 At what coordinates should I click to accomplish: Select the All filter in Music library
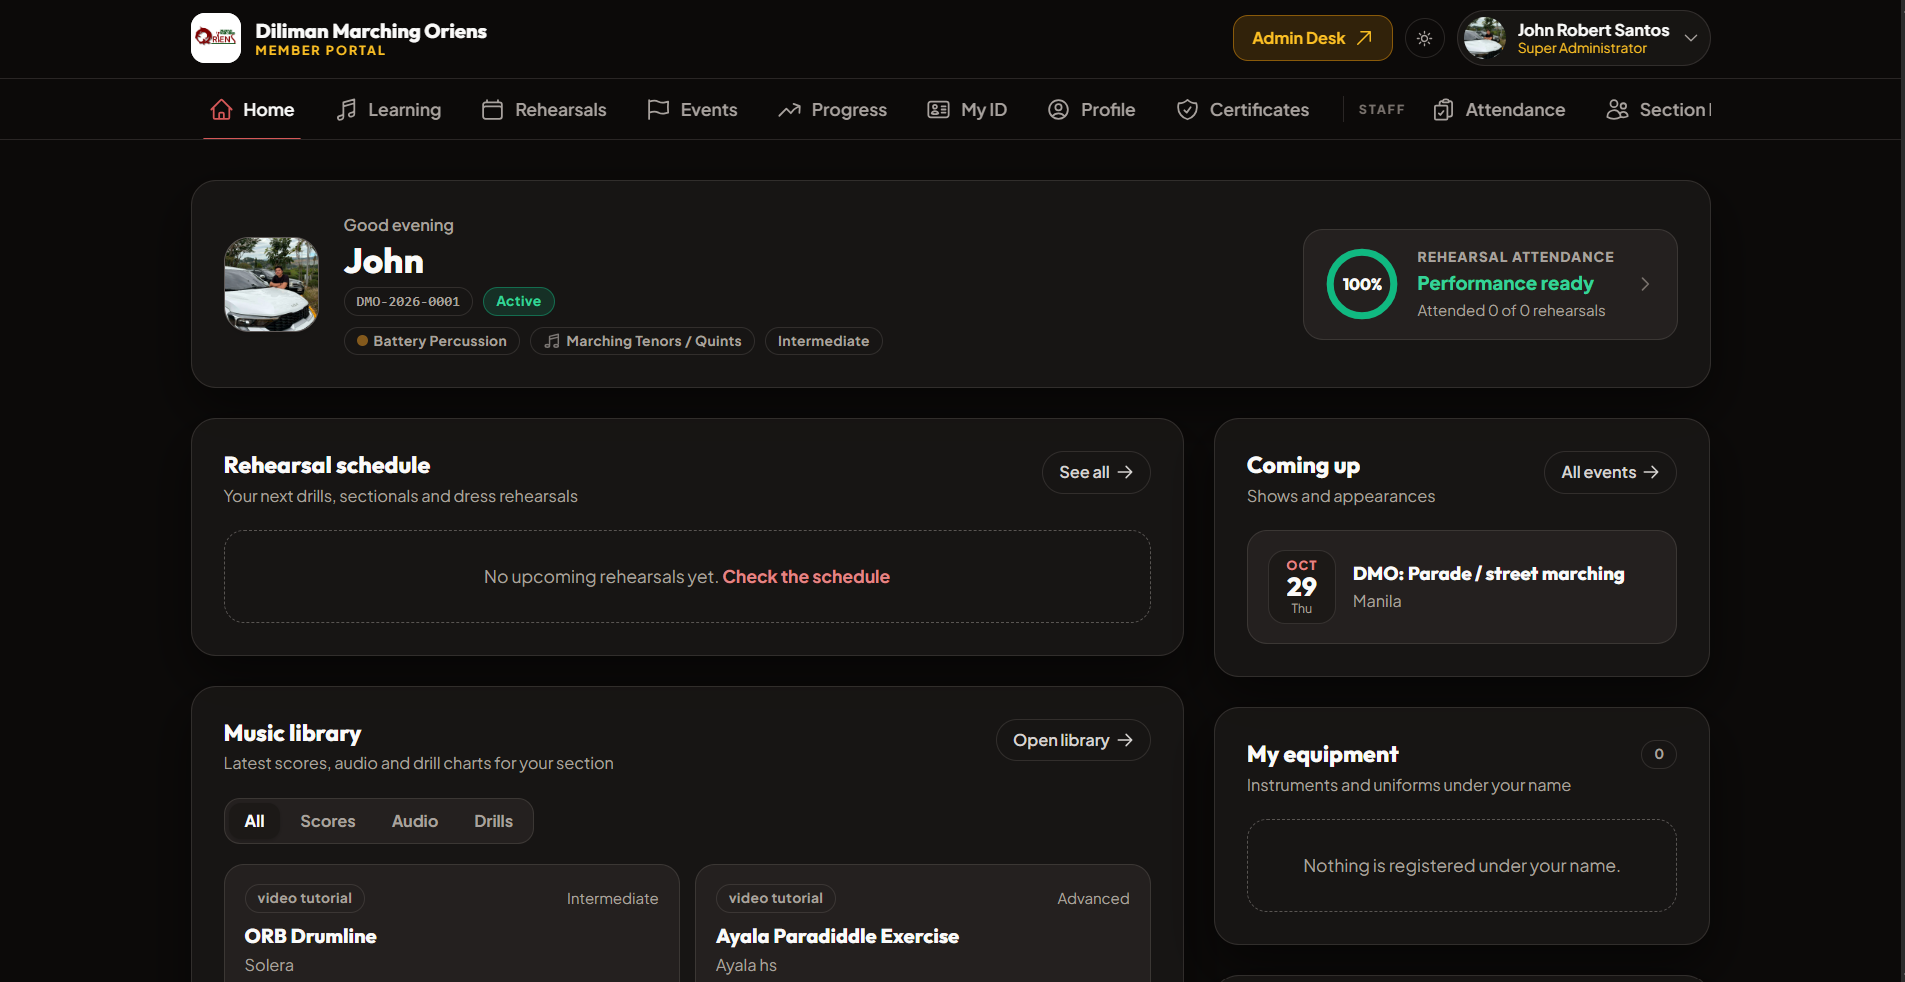coord(254,821)
